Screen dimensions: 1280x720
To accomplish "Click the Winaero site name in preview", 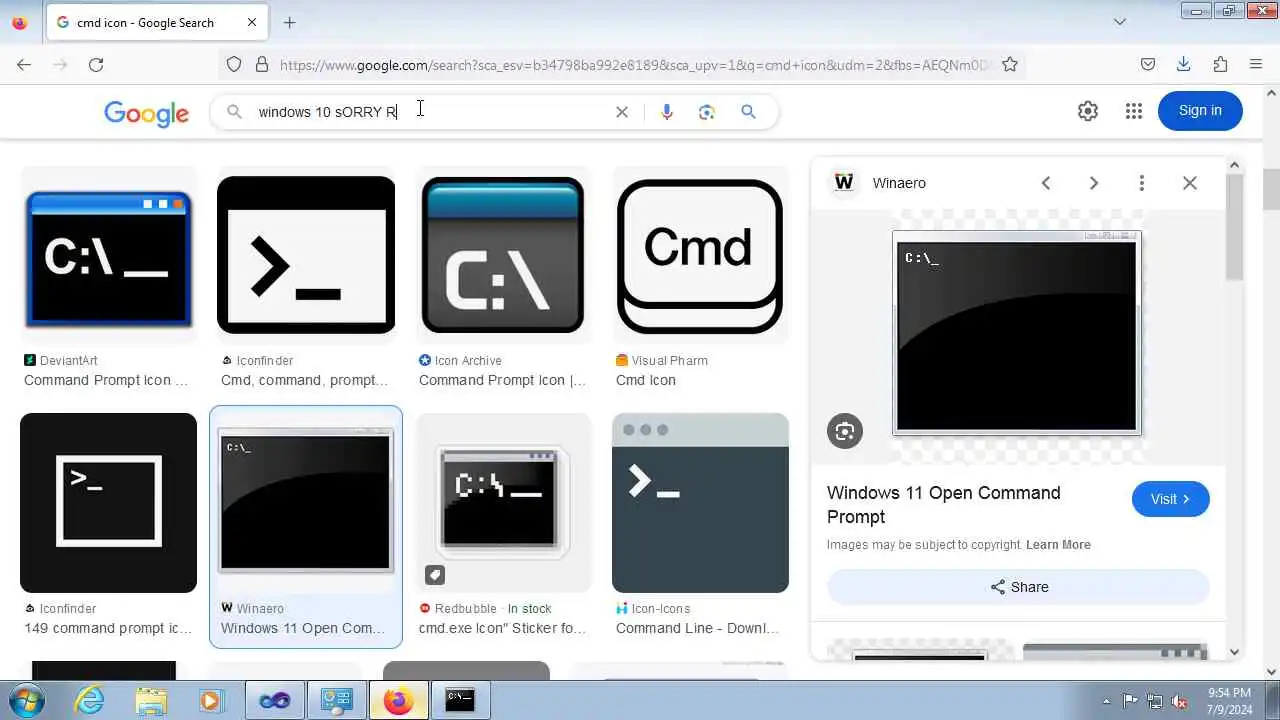I will [x=899, y=183].
